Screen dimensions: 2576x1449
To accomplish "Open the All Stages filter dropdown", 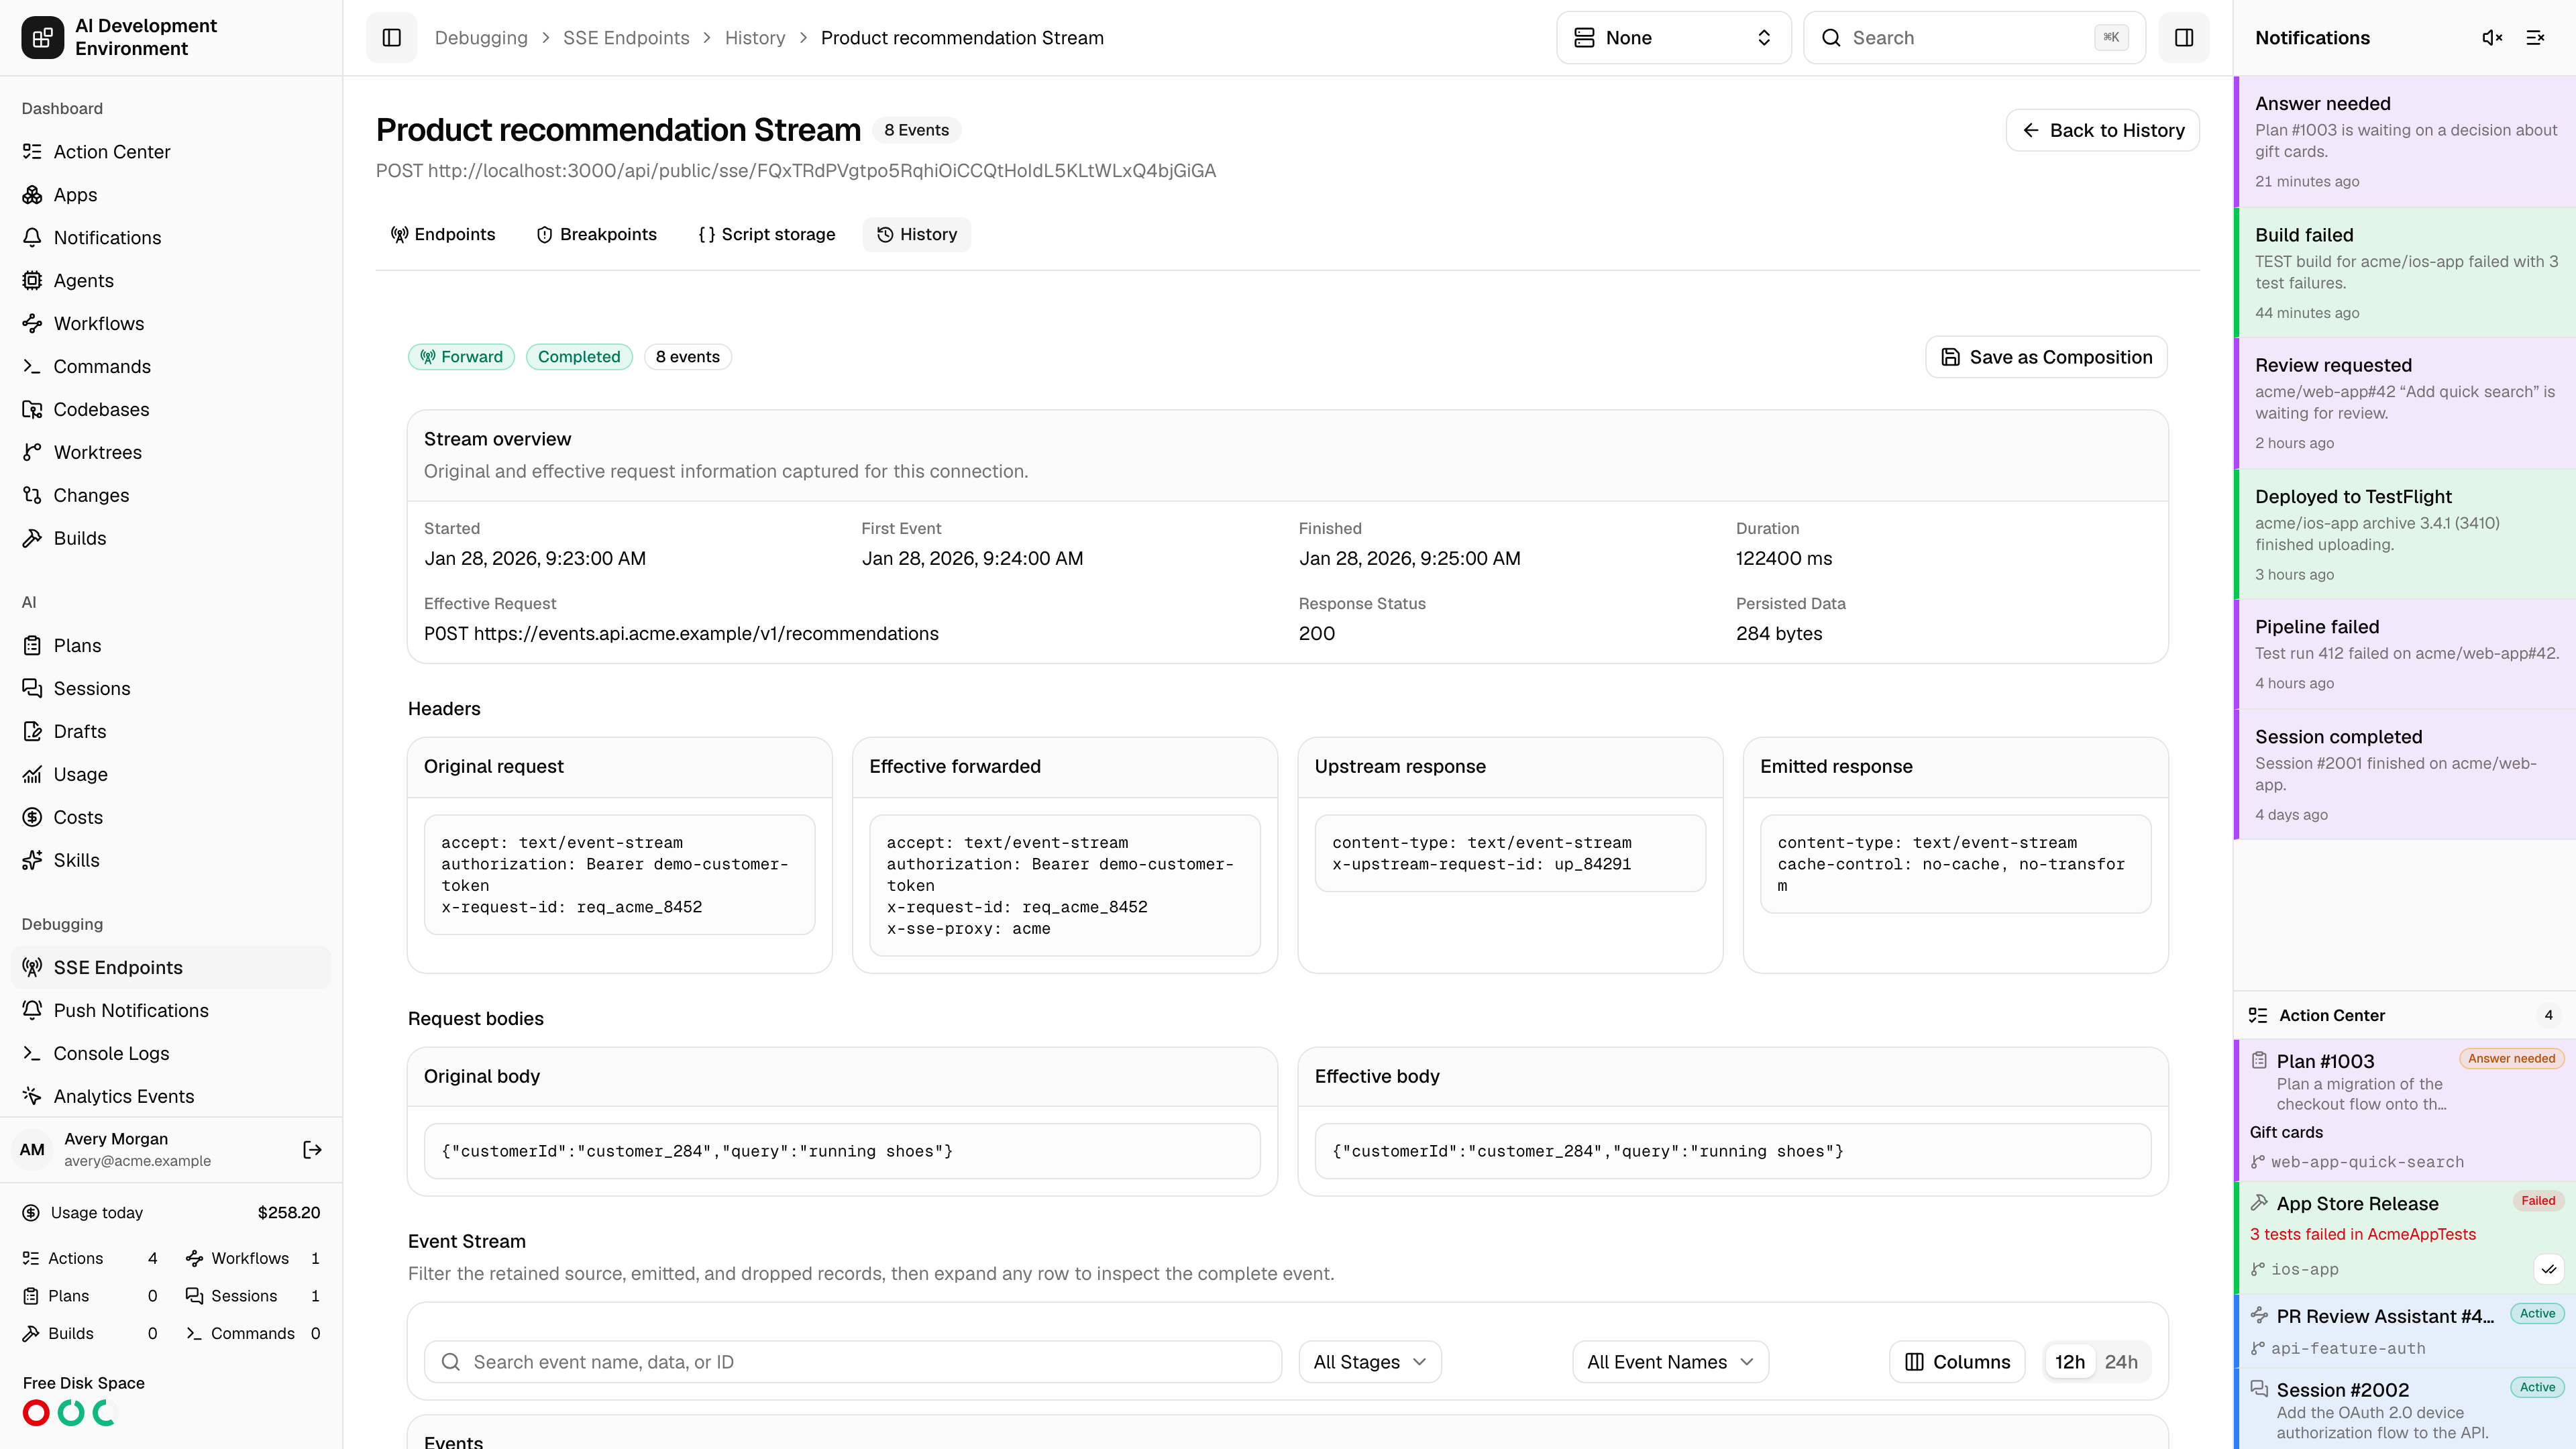I will click(x=1370, y=1362).
